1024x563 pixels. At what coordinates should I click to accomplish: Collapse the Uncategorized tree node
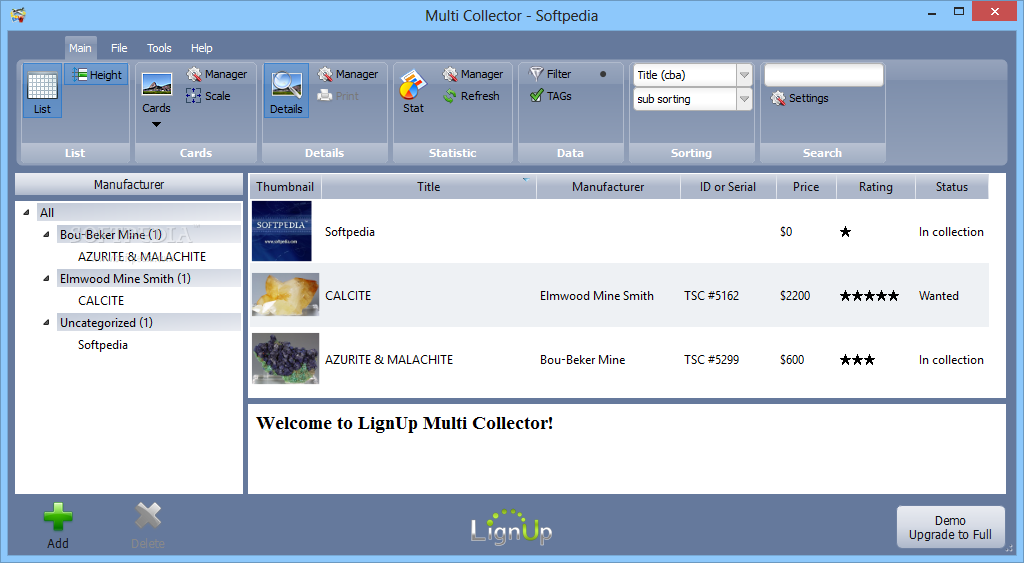click(46, 322)
